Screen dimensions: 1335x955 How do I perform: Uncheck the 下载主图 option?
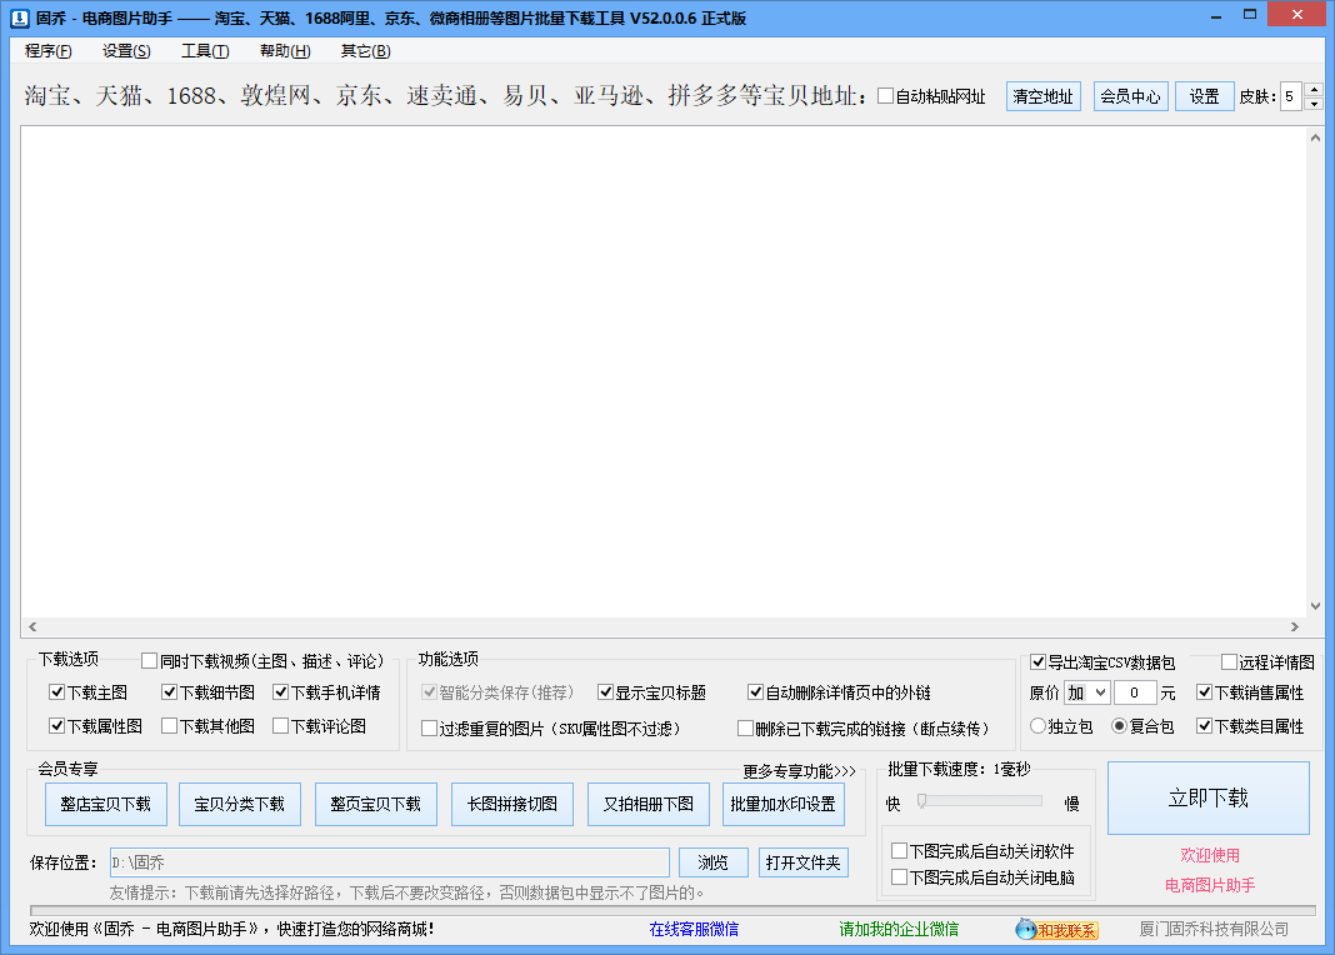coord(57,691)
